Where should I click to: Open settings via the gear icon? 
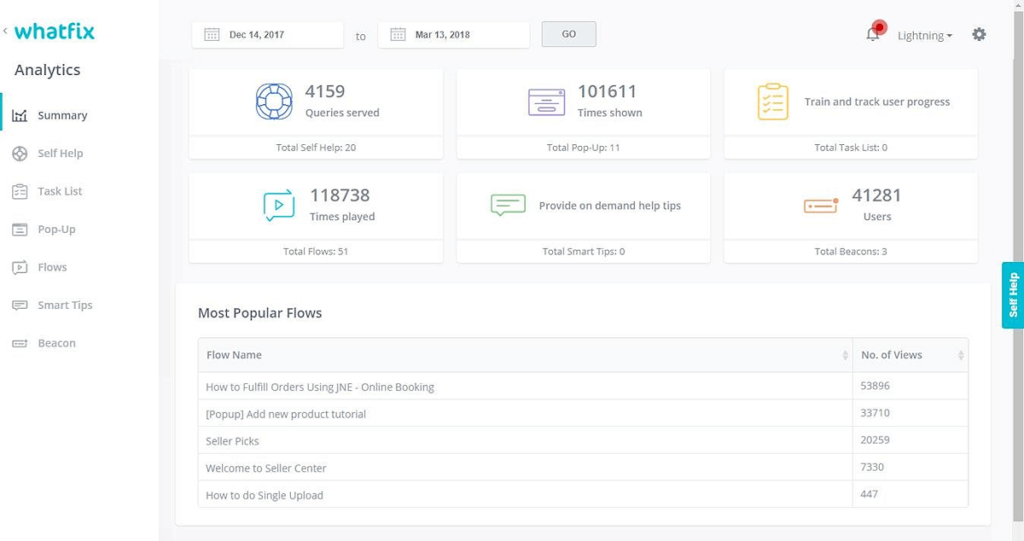[x=979, y=34]
